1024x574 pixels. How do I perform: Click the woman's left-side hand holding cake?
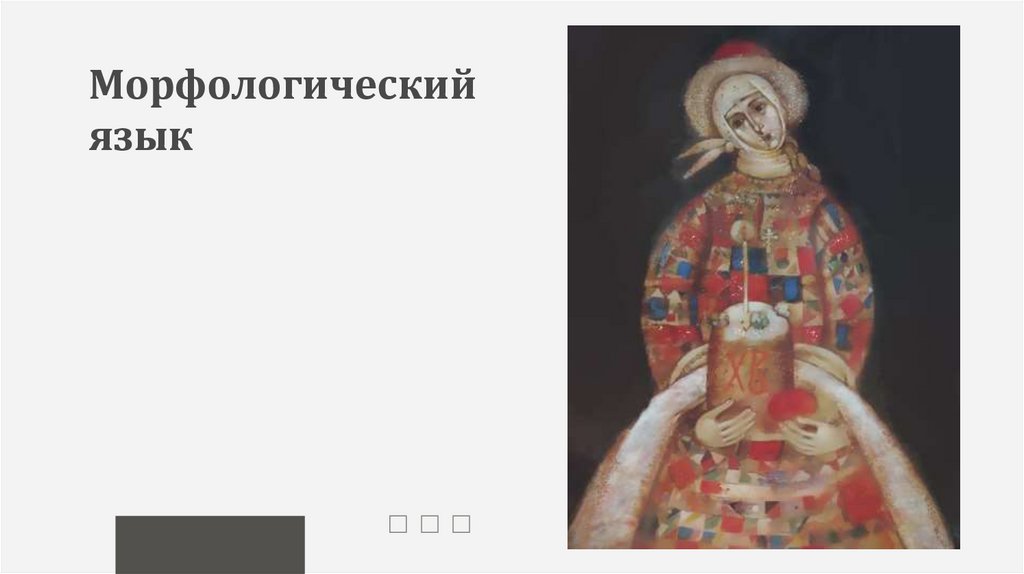pos(724,423)
